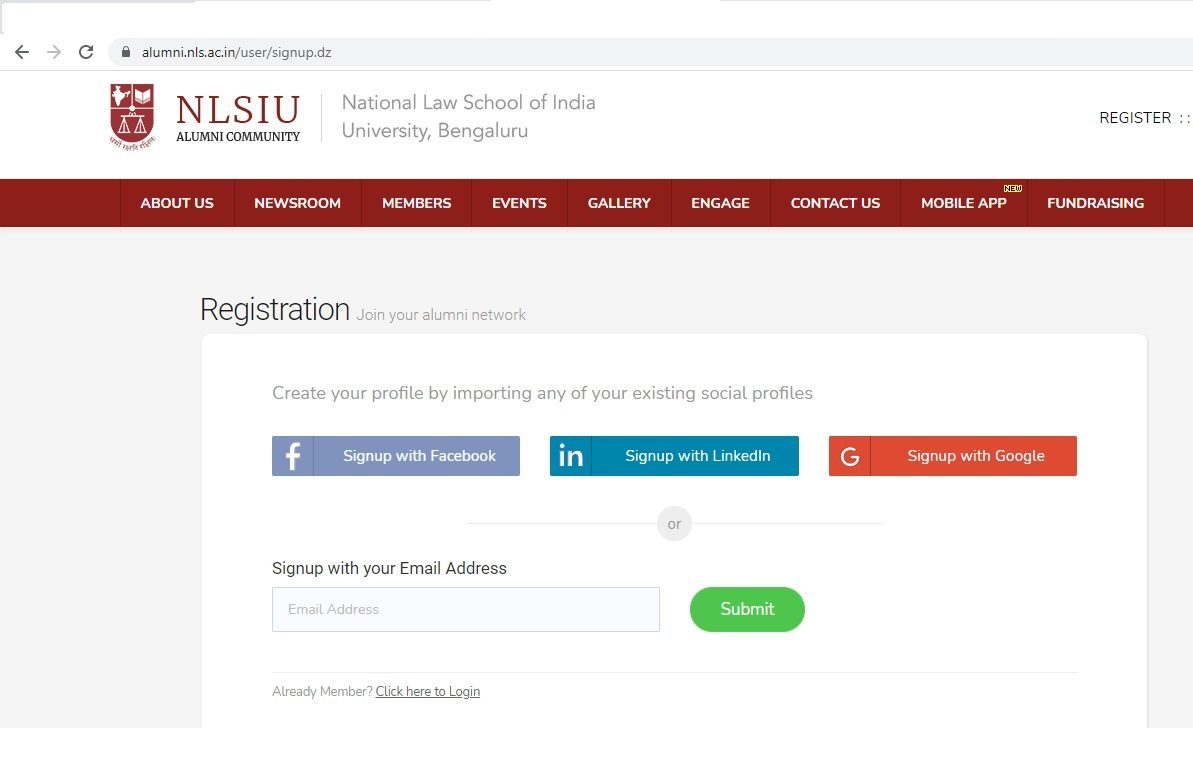Go to the Members section
The height and width of the screenshot is (767, 1193).
pyautogui.click(x=416, y=203)
